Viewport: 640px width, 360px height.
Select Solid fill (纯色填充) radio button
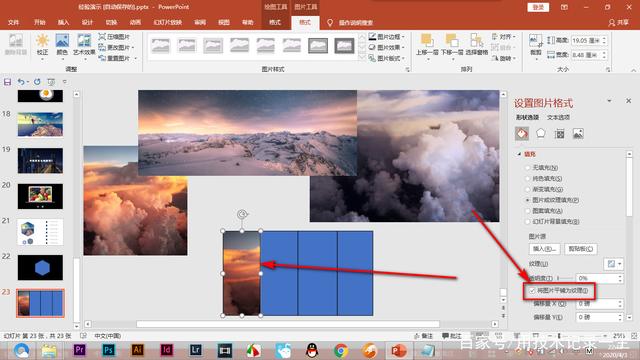[527, 178]
